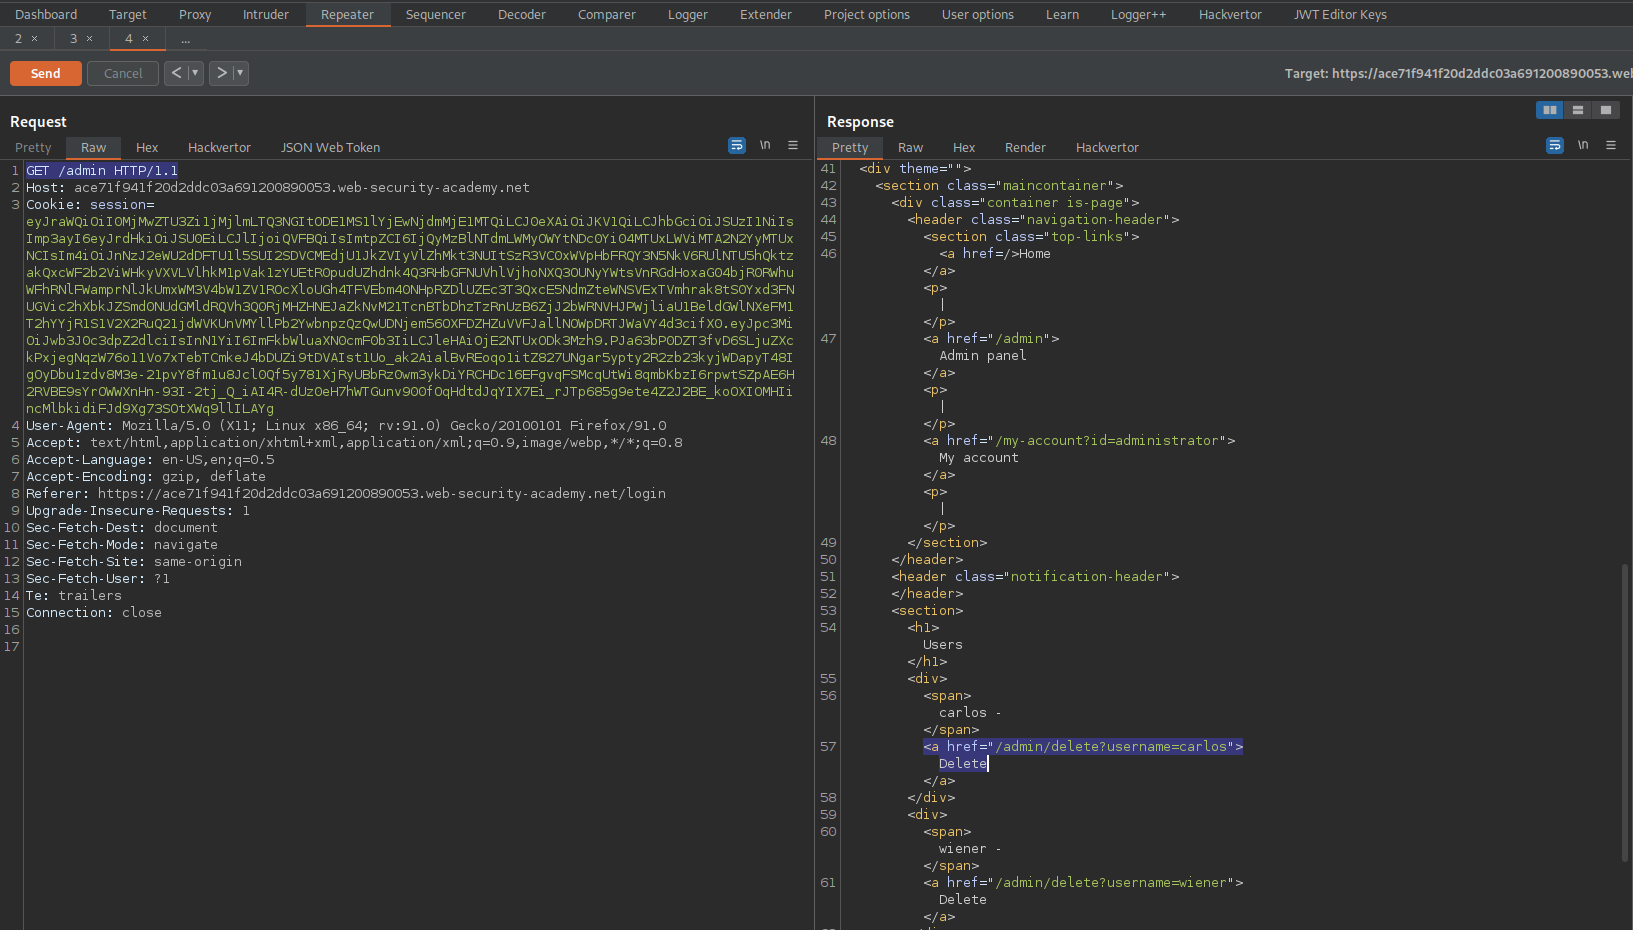Image resolution: width=1633 pixels, height=930 pixels.
Task: Click Connection: close header line
Action: 94,612
